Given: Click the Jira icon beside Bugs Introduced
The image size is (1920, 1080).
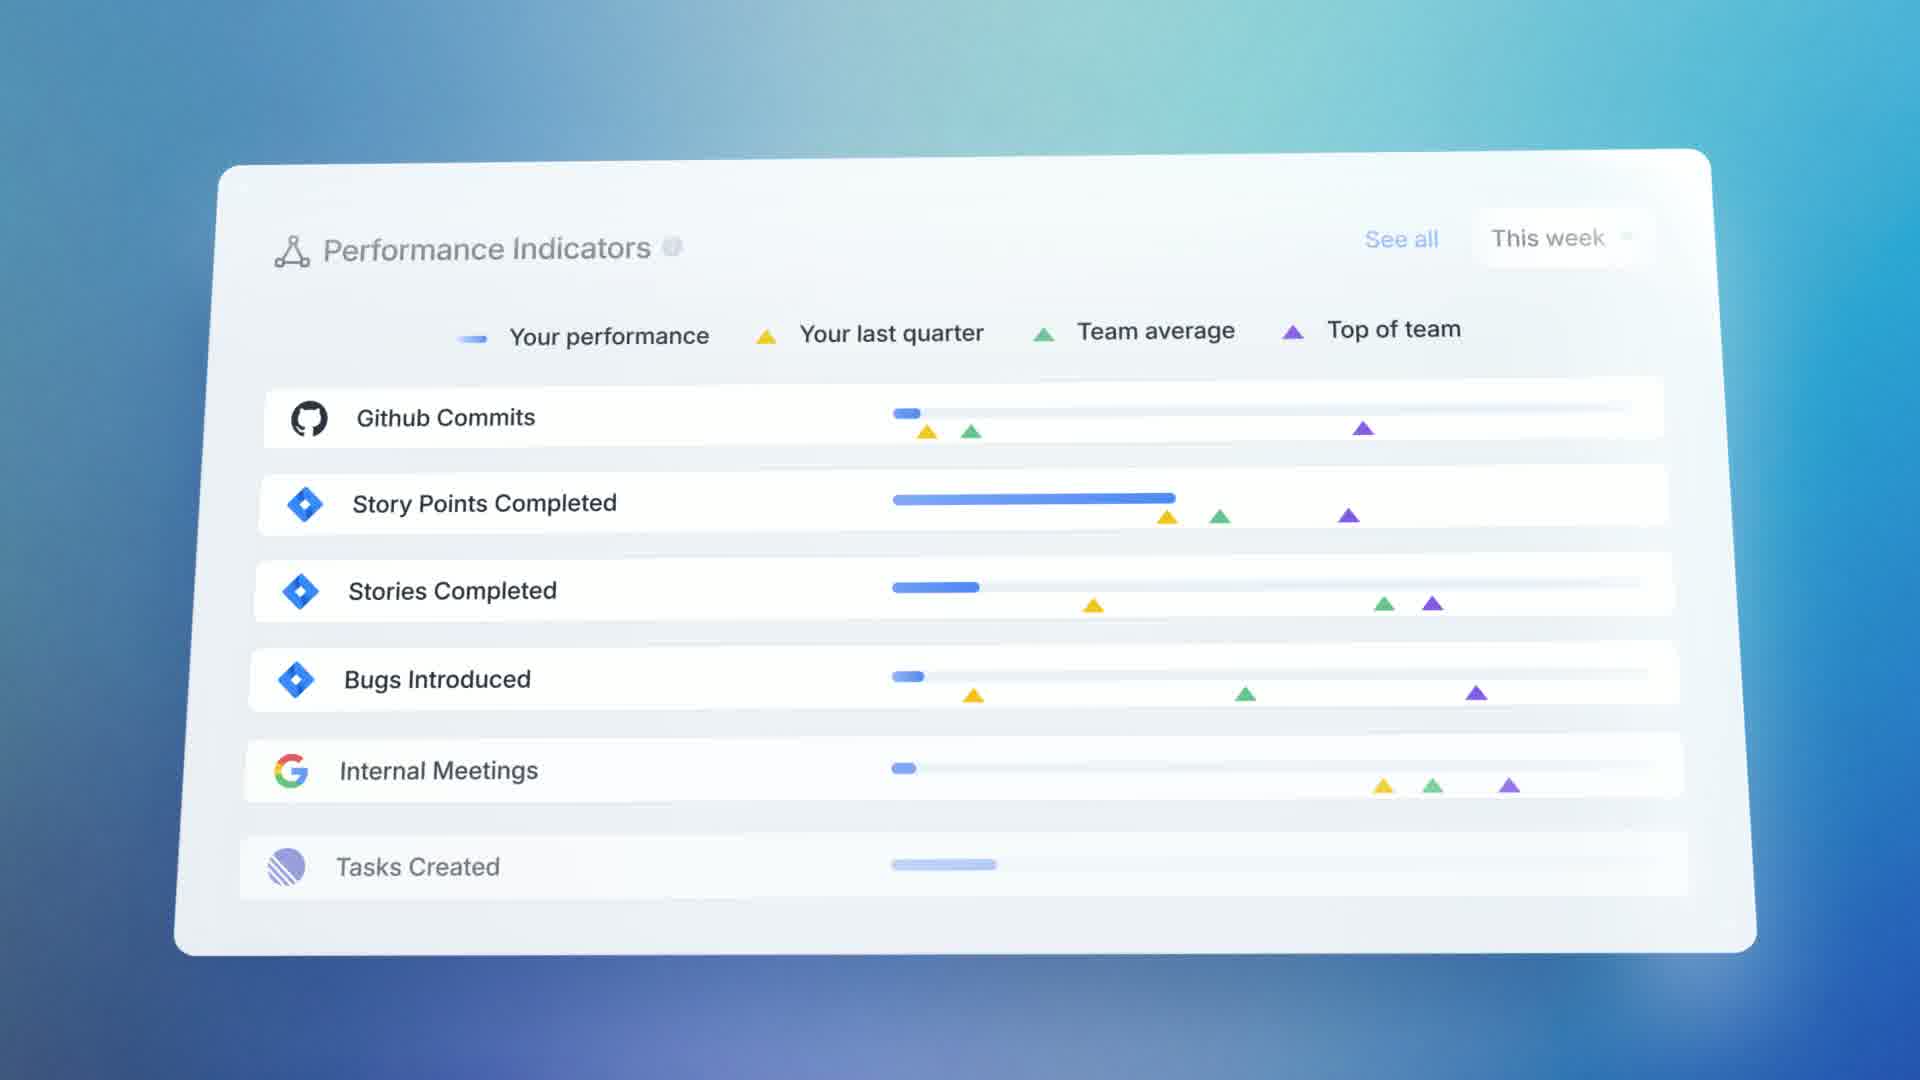Looking at the screenshot, I should [296, 680].
